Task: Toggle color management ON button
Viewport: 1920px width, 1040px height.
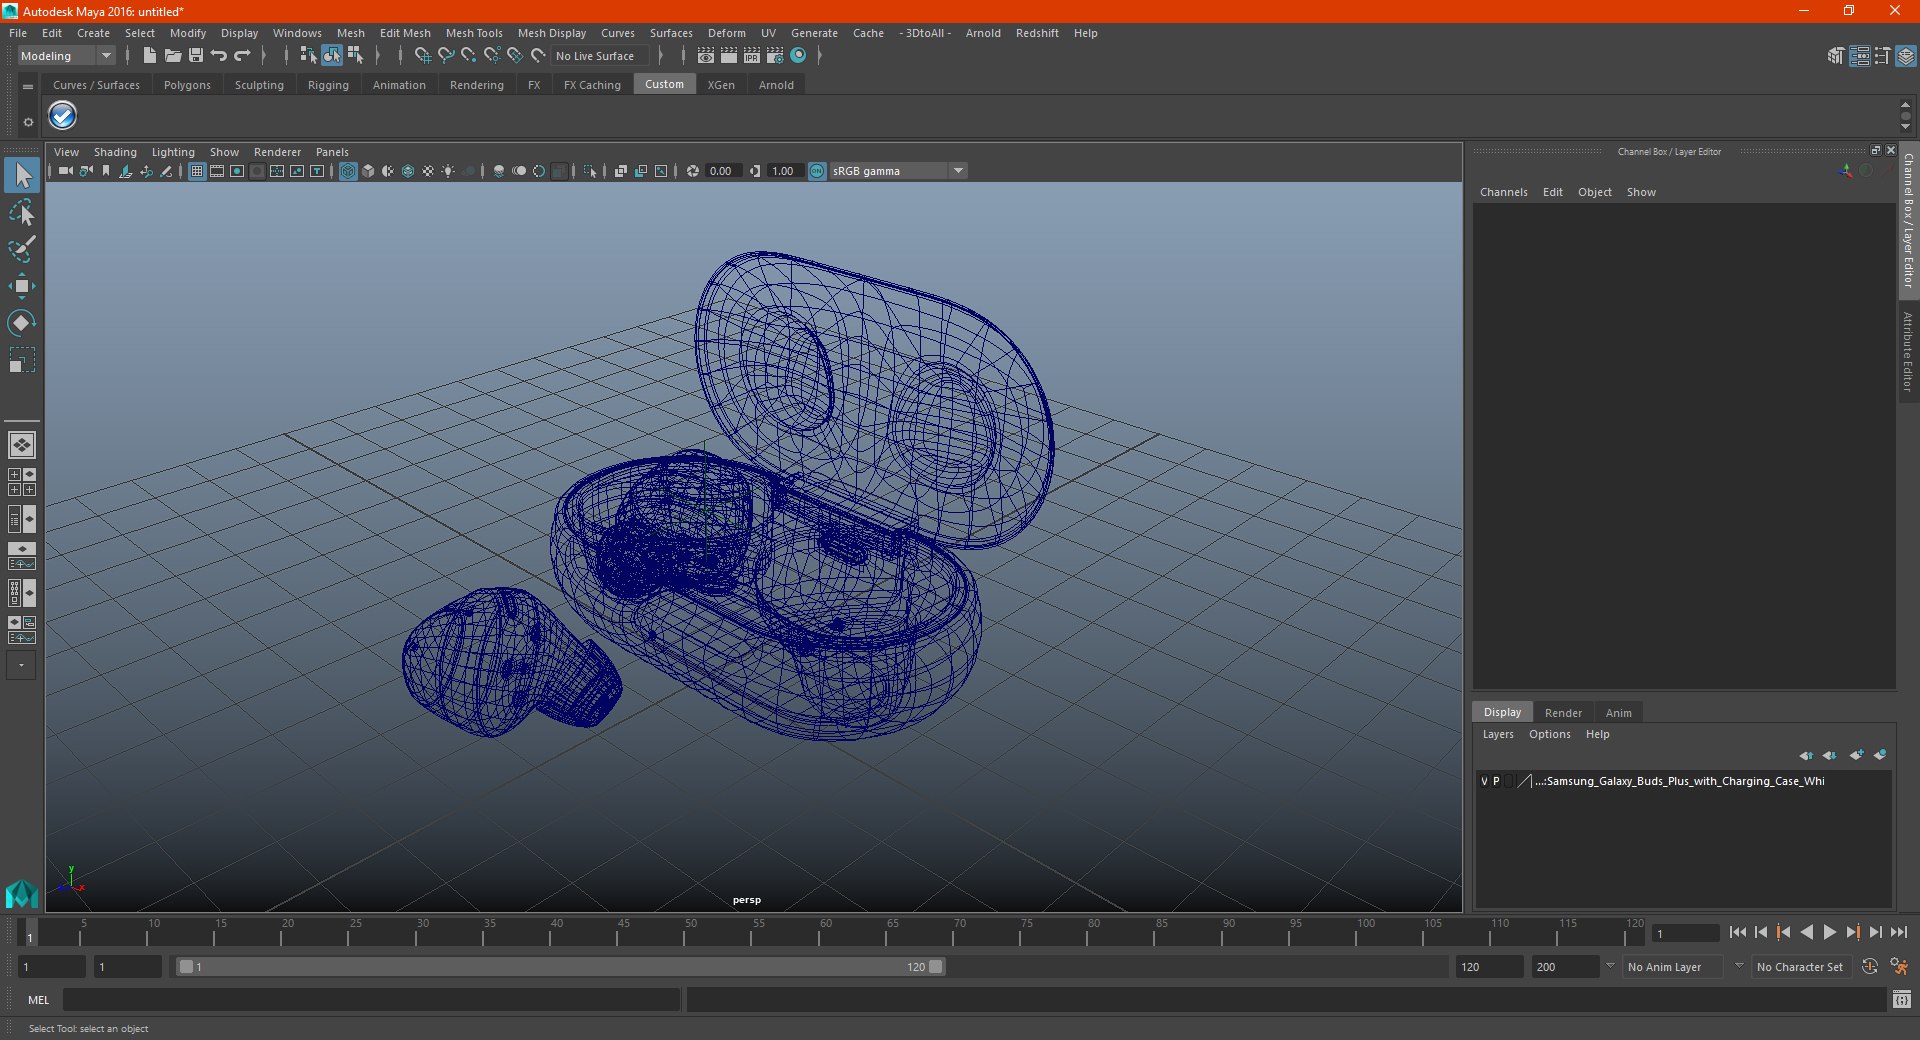Action: point(817,171)
